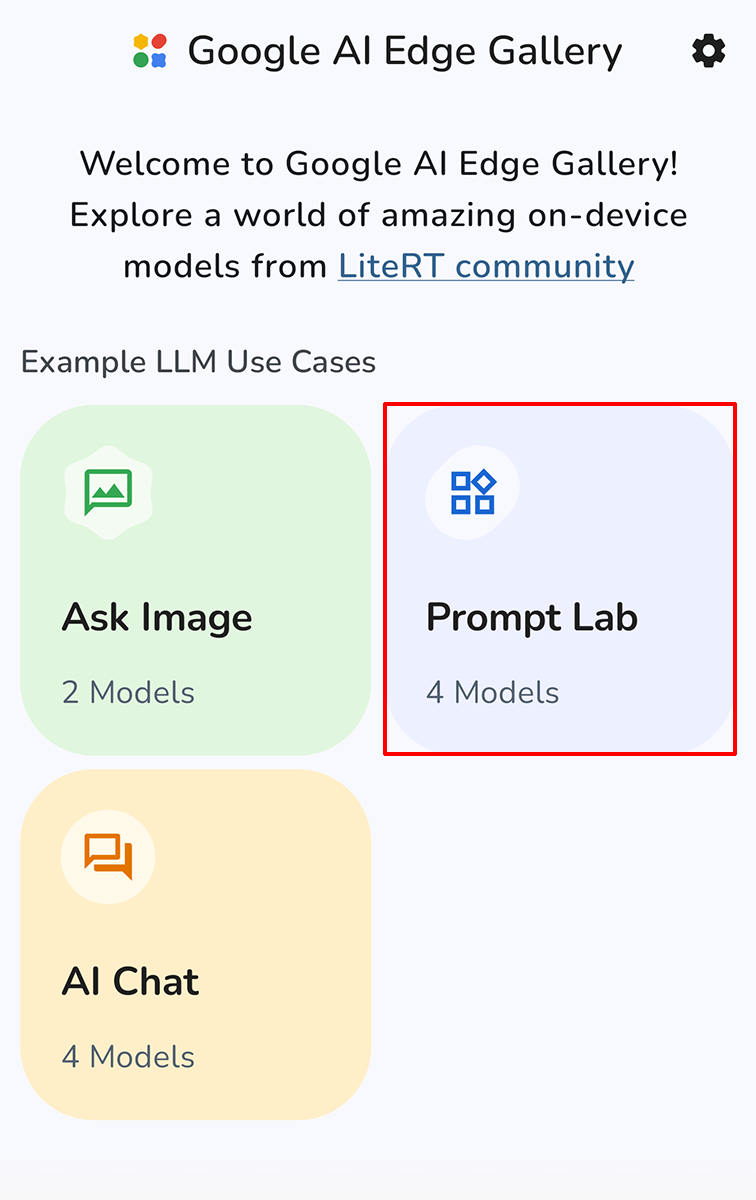Select the "Ask Image" title text

pos(157,618)
